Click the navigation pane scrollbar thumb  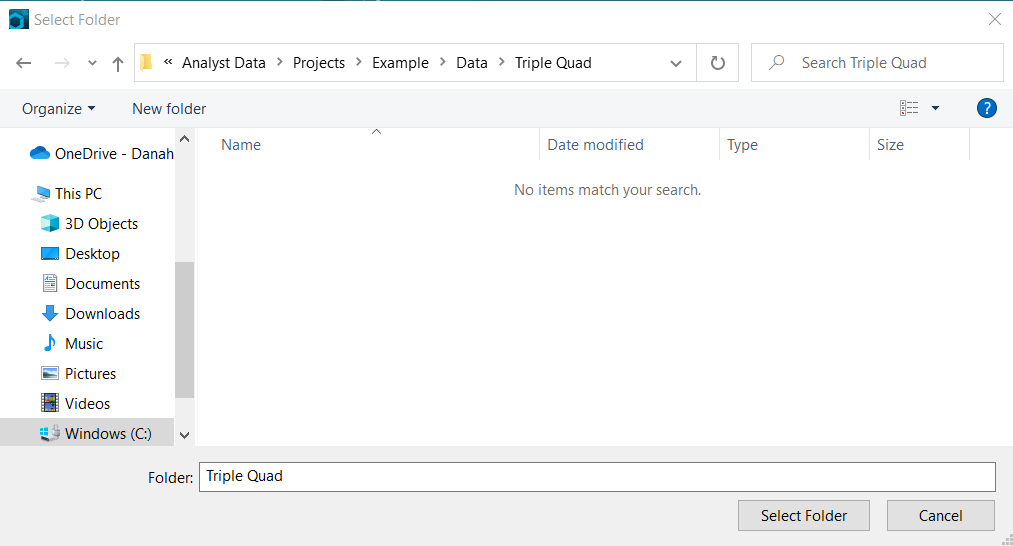tap(184, 330)
